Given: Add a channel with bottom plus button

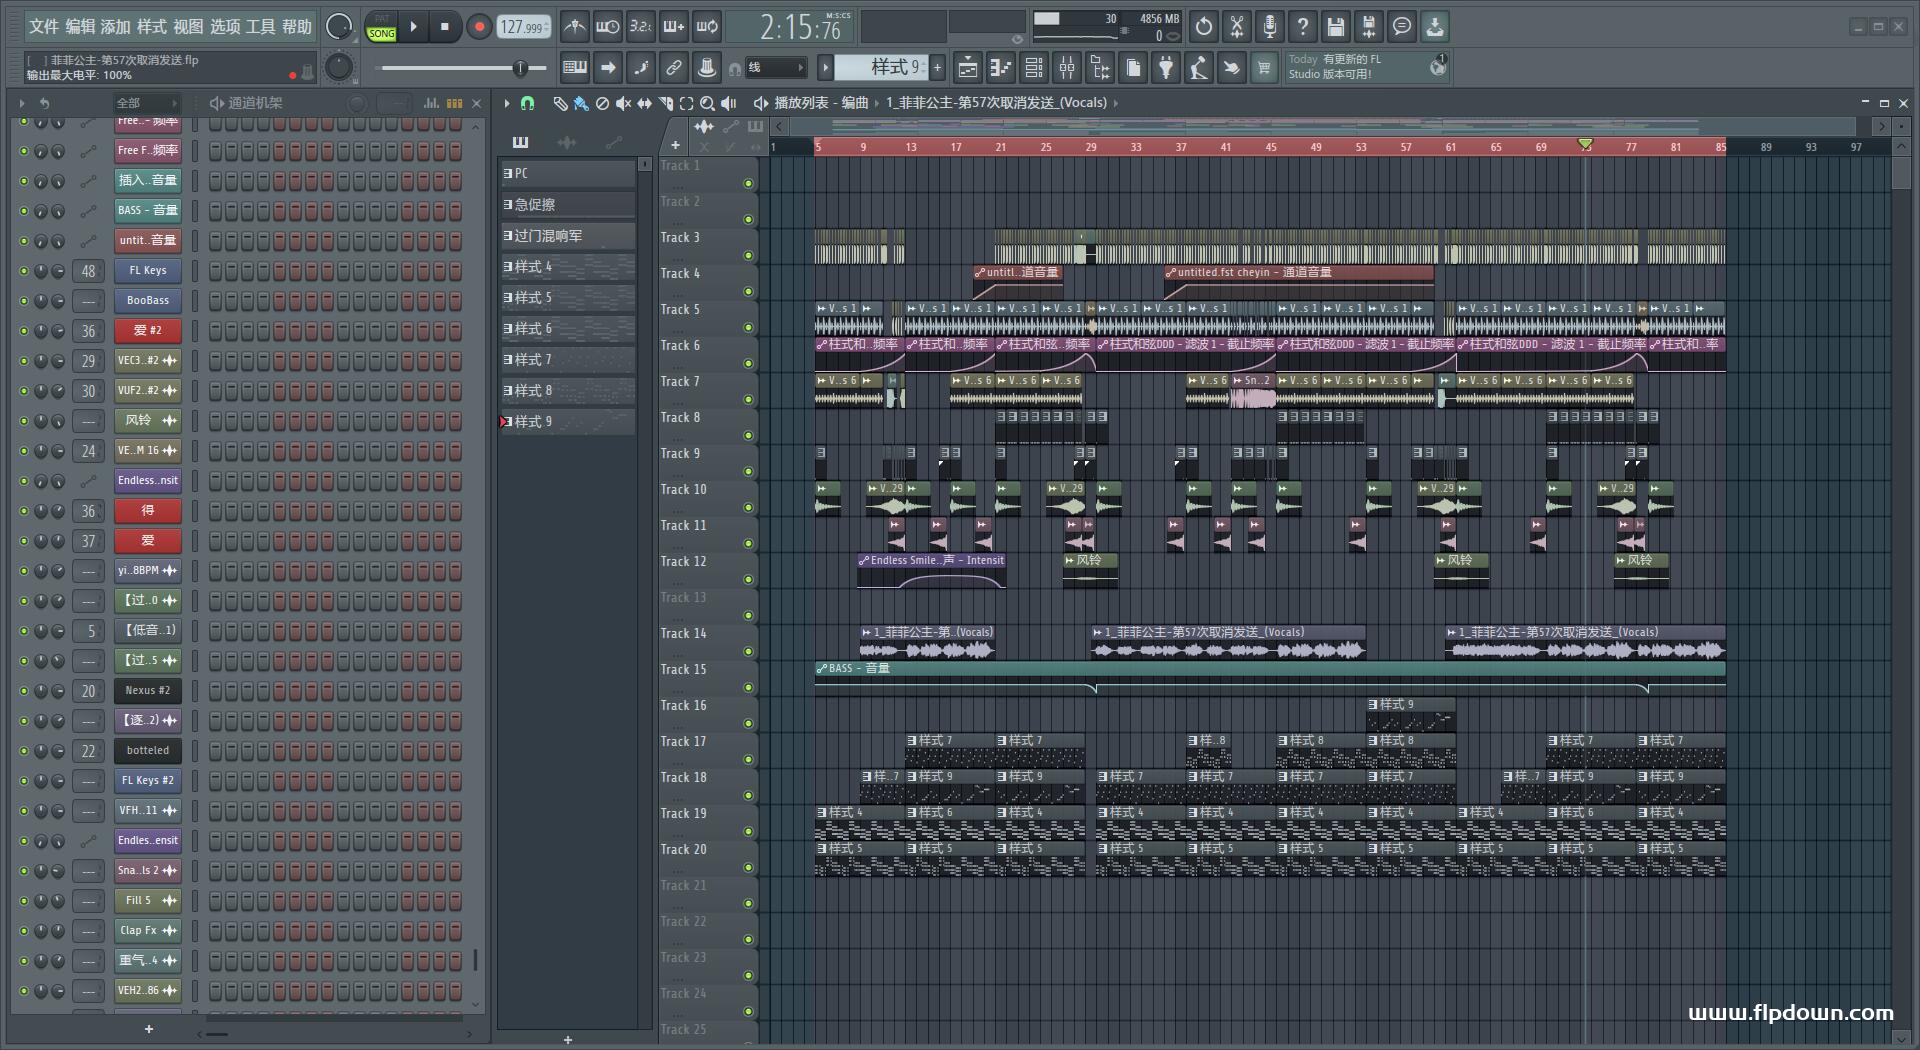Looking at the screenshot, I should (149, 1029).
